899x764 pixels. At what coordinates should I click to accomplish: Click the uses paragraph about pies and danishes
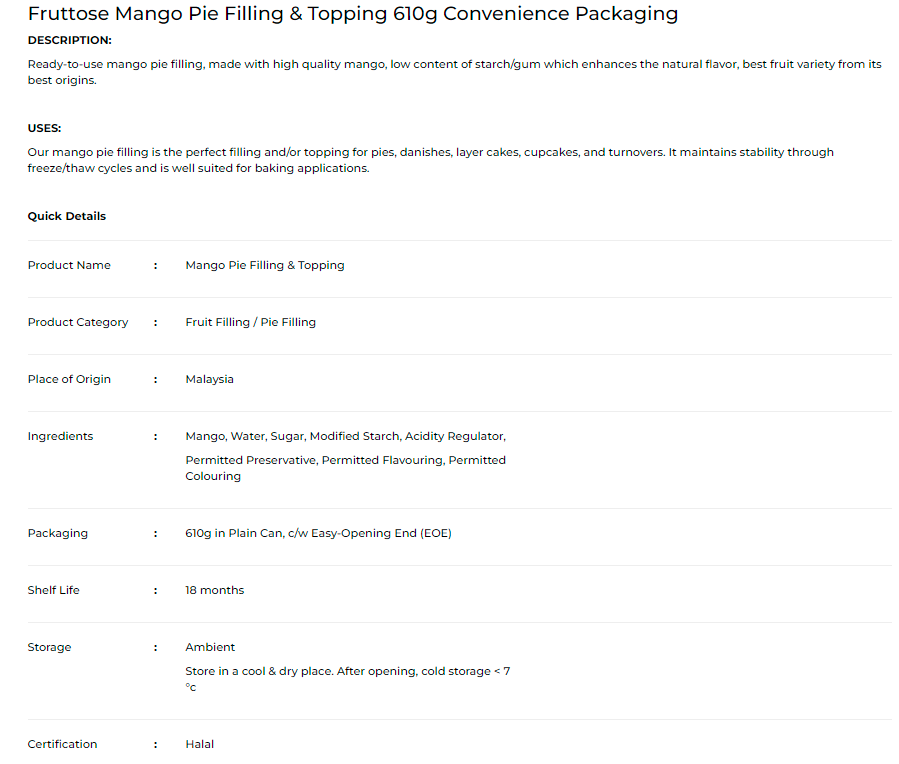click(430, 160)
